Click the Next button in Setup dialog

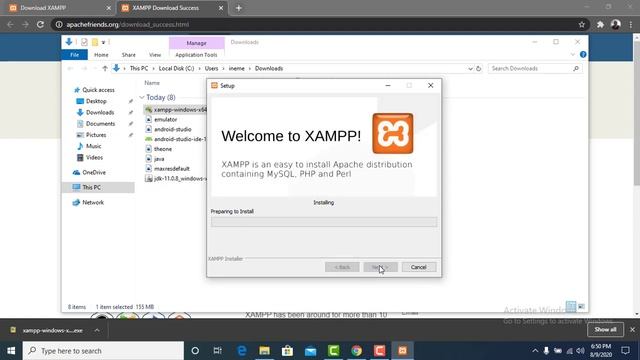(380, 267)
